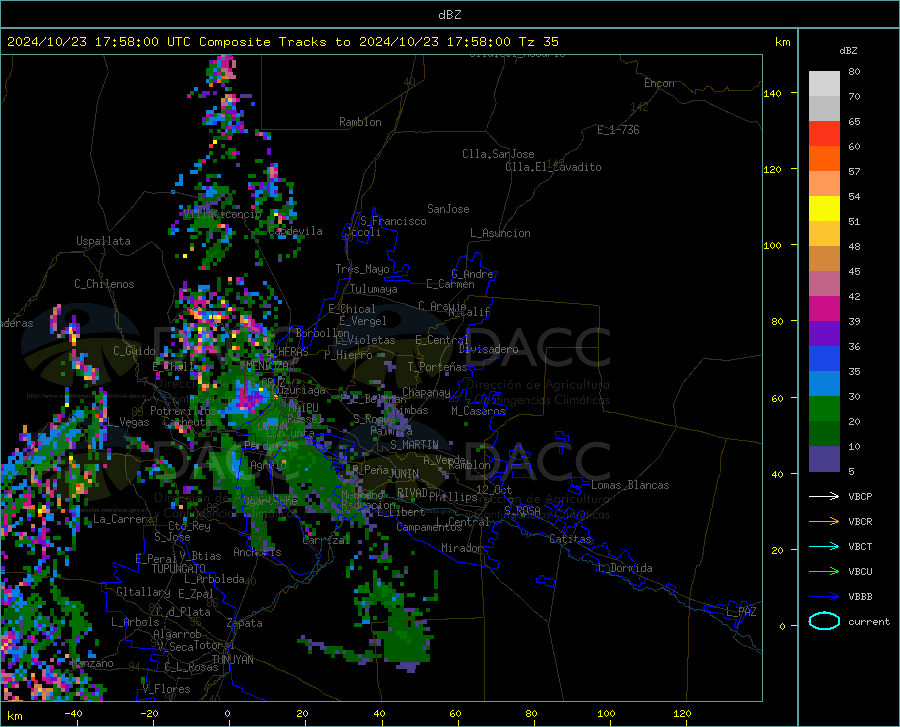Click the 'Uspallata' place label on the map
The width and height of the screenshot is (900, 727).
click(103, 242)
